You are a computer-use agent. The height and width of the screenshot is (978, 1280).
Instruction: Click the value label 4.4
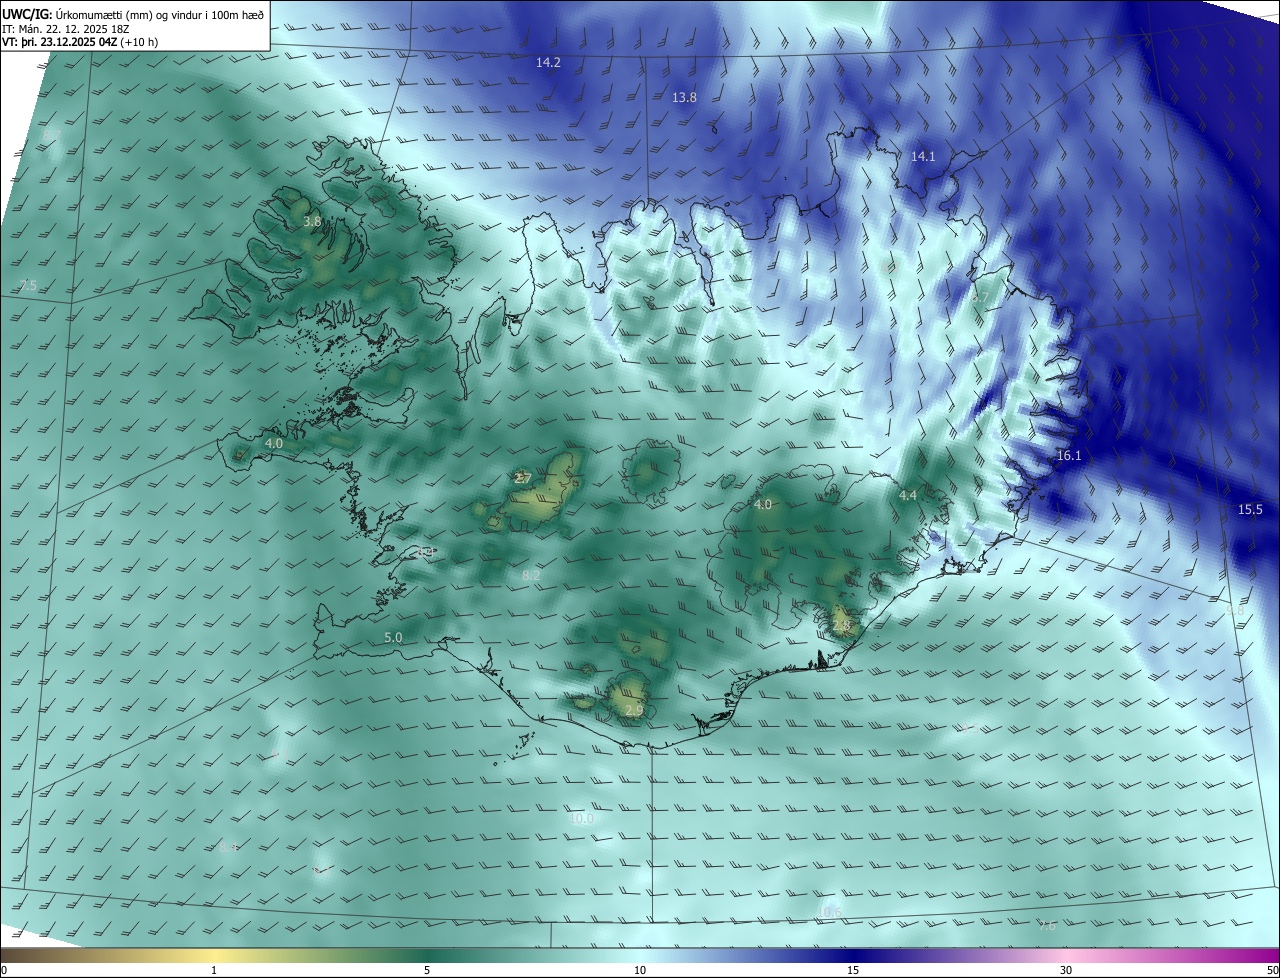pos(908,495)
